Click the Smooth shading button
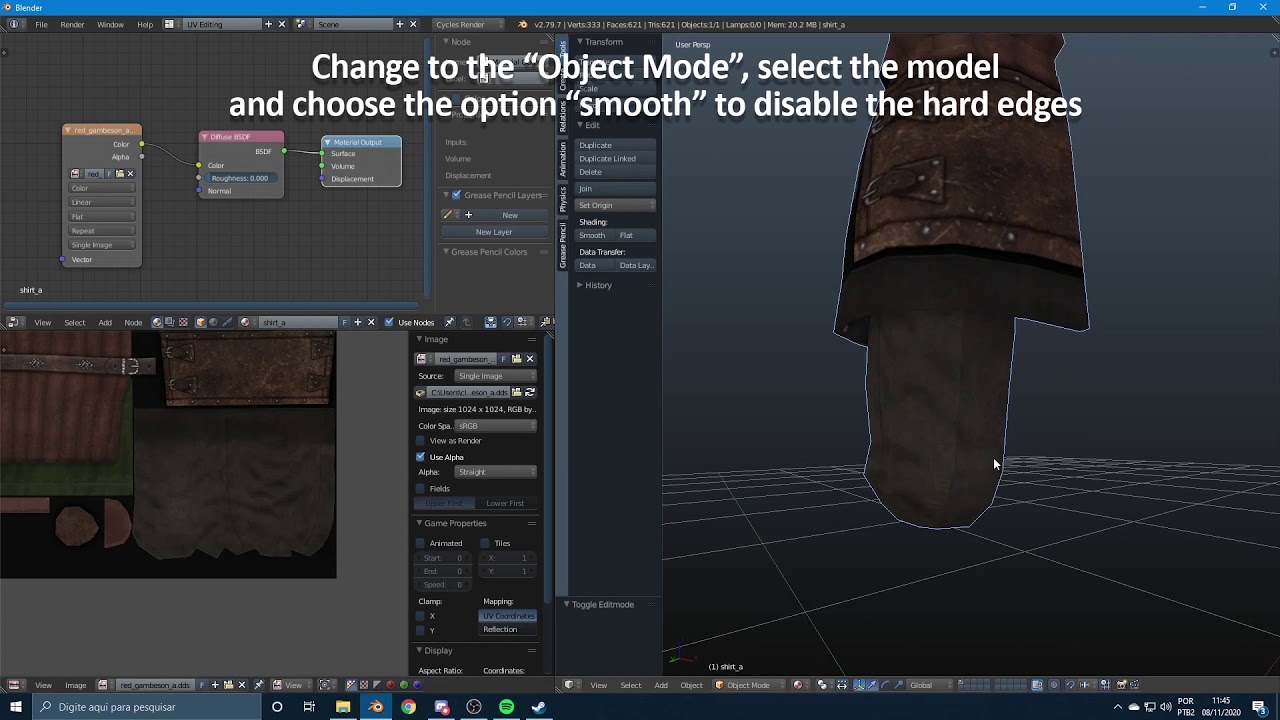This screenshot has width=1280, height=720. 595,235
